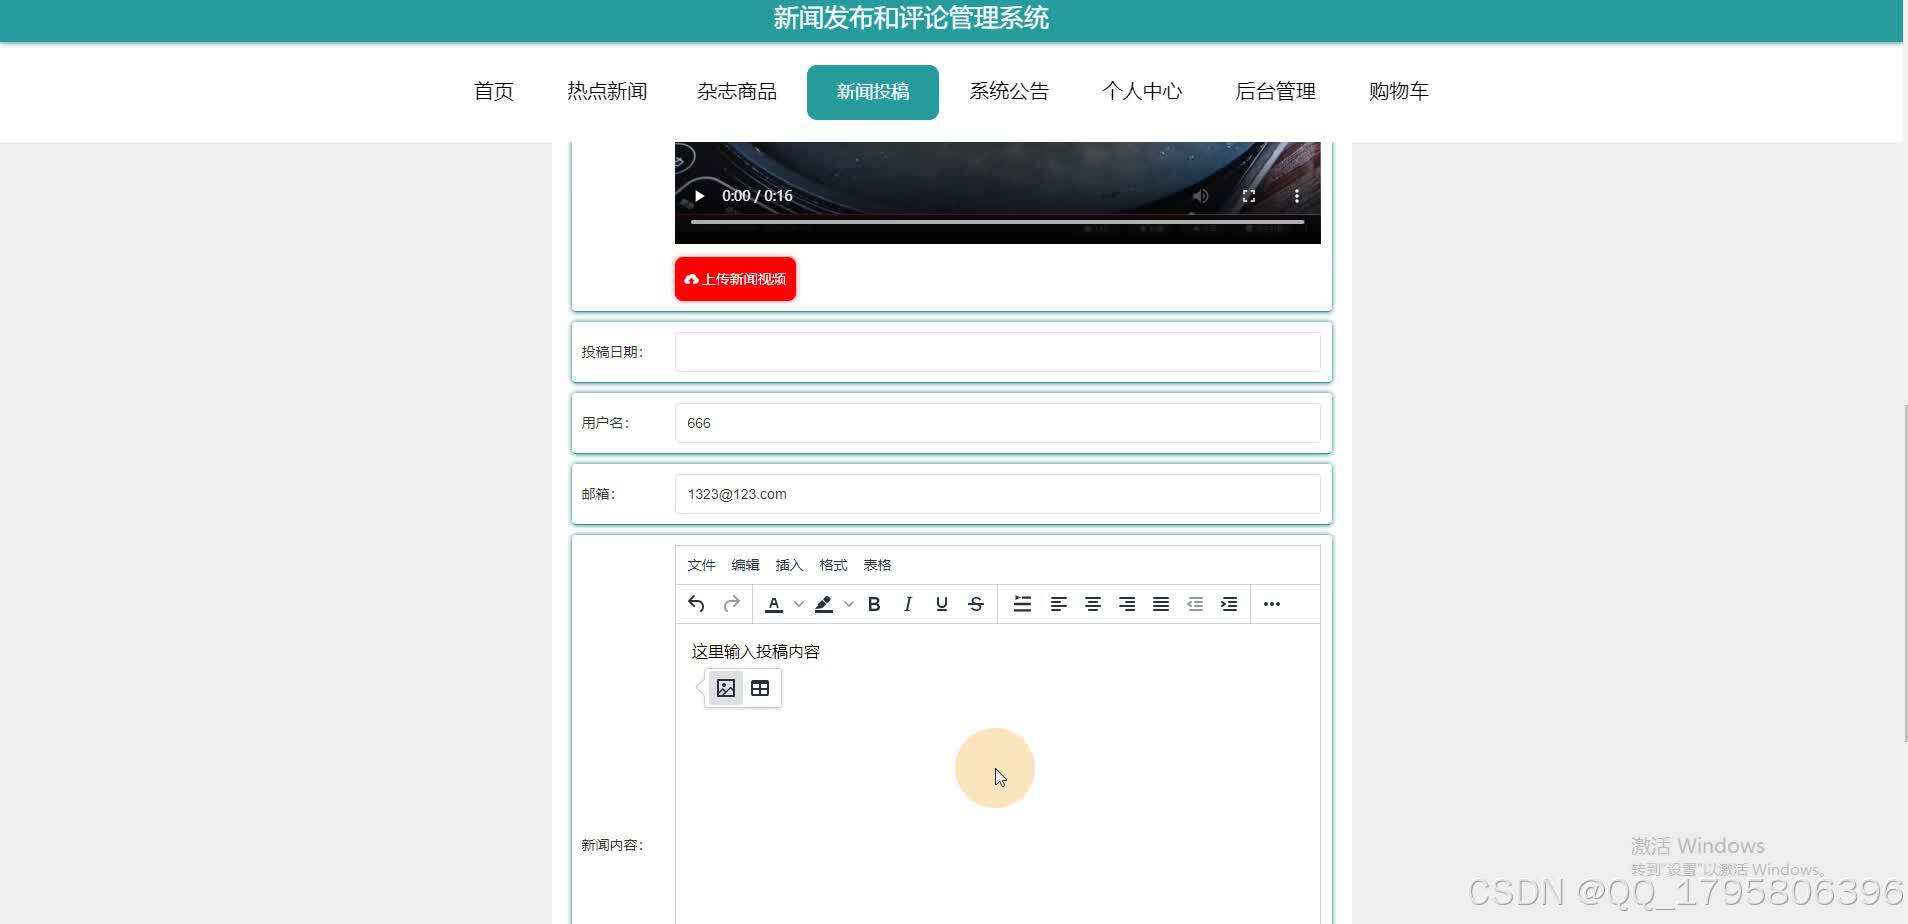Justify the text alignment
Screen dimensions: 1908x924
(1160, 604)
